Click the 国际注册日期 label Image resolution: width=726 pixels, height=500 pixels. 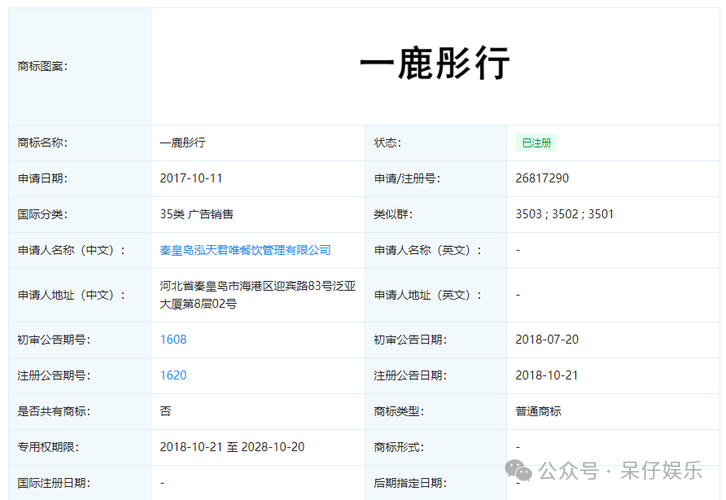[54, 483]
